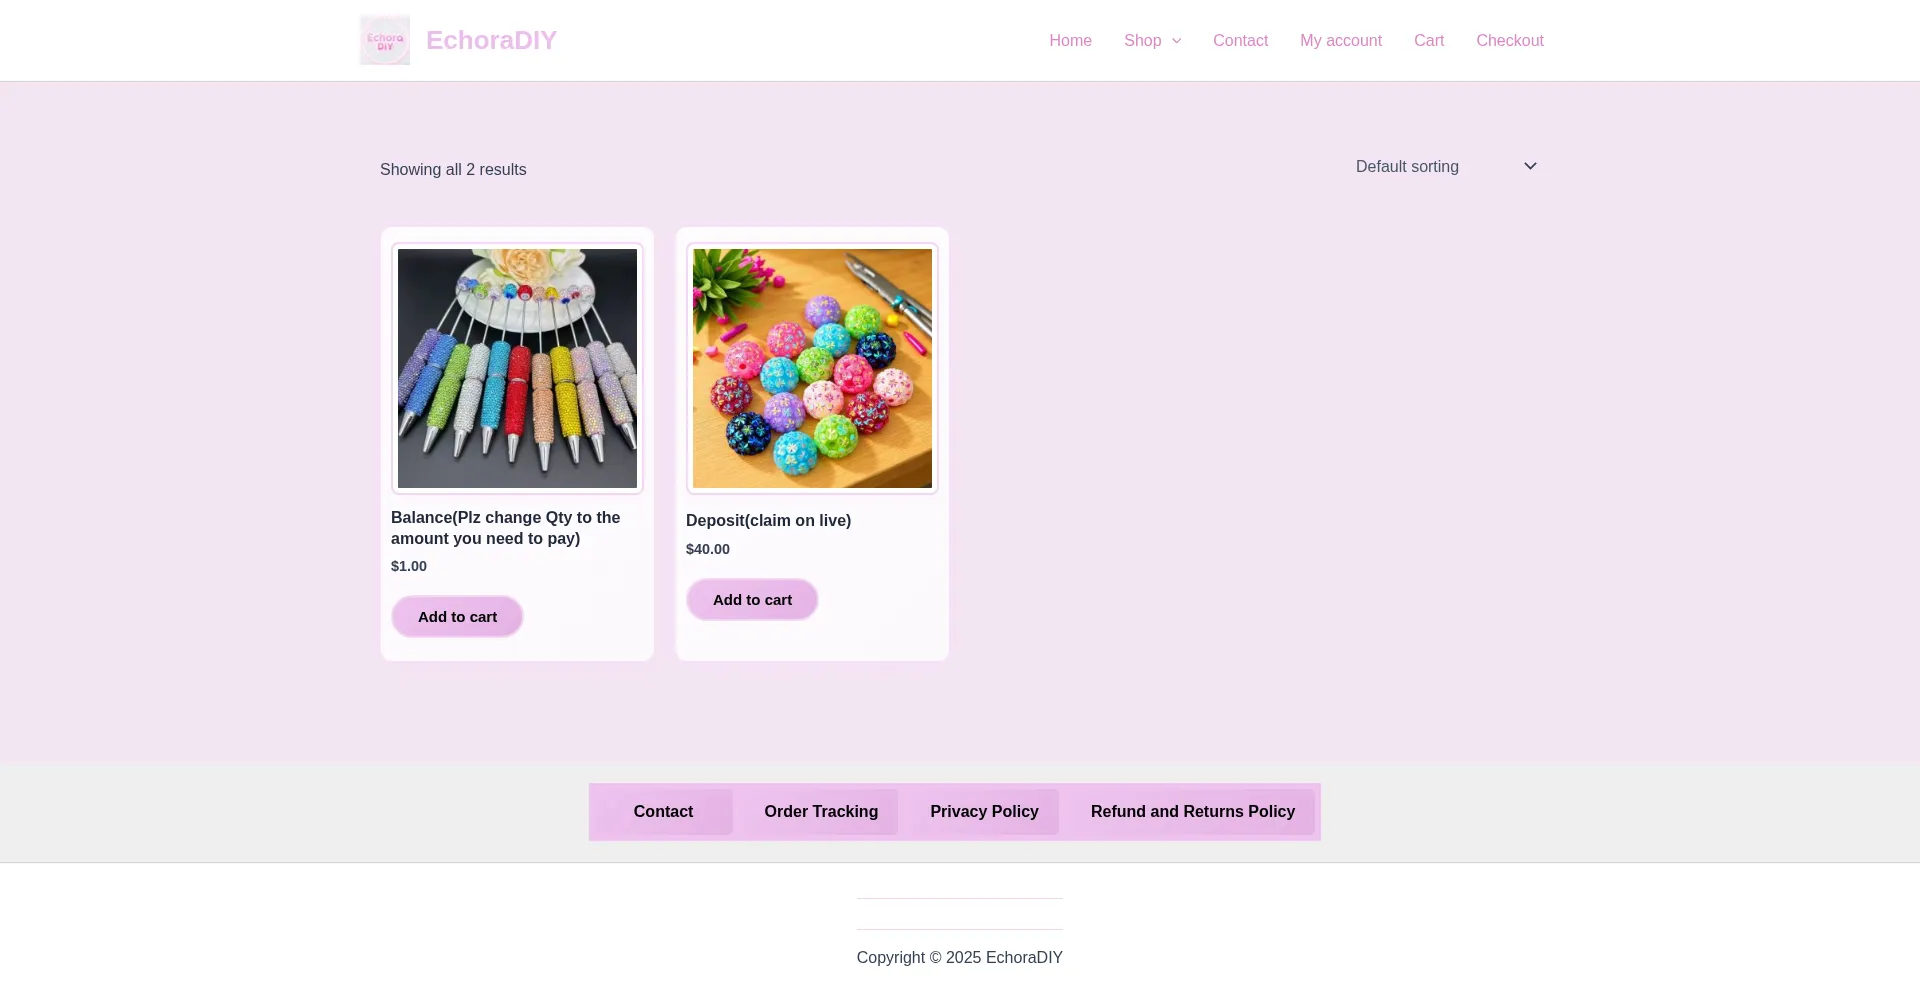This screenshot has width=1920, height=993.
Task: Open the Balance product title link
Action: 505,528
